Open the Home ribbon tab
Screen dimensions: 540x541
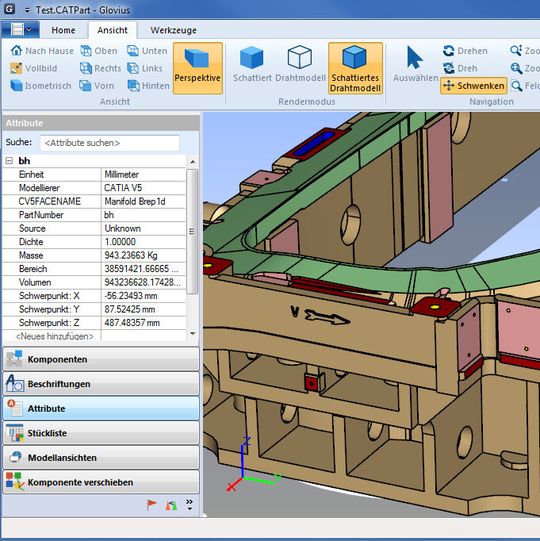pyautogui.click(x=63, y=30)
